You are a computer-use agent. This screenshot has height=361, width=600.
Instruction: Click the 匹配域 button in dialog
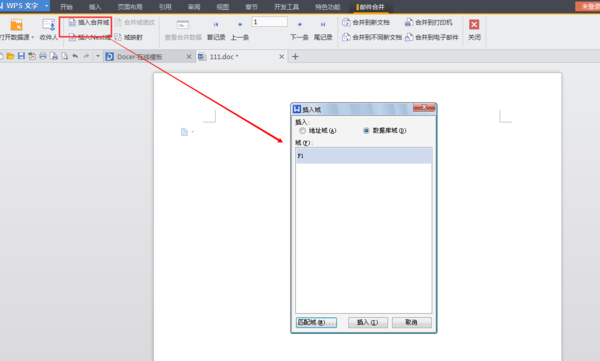tap(316, 322)
